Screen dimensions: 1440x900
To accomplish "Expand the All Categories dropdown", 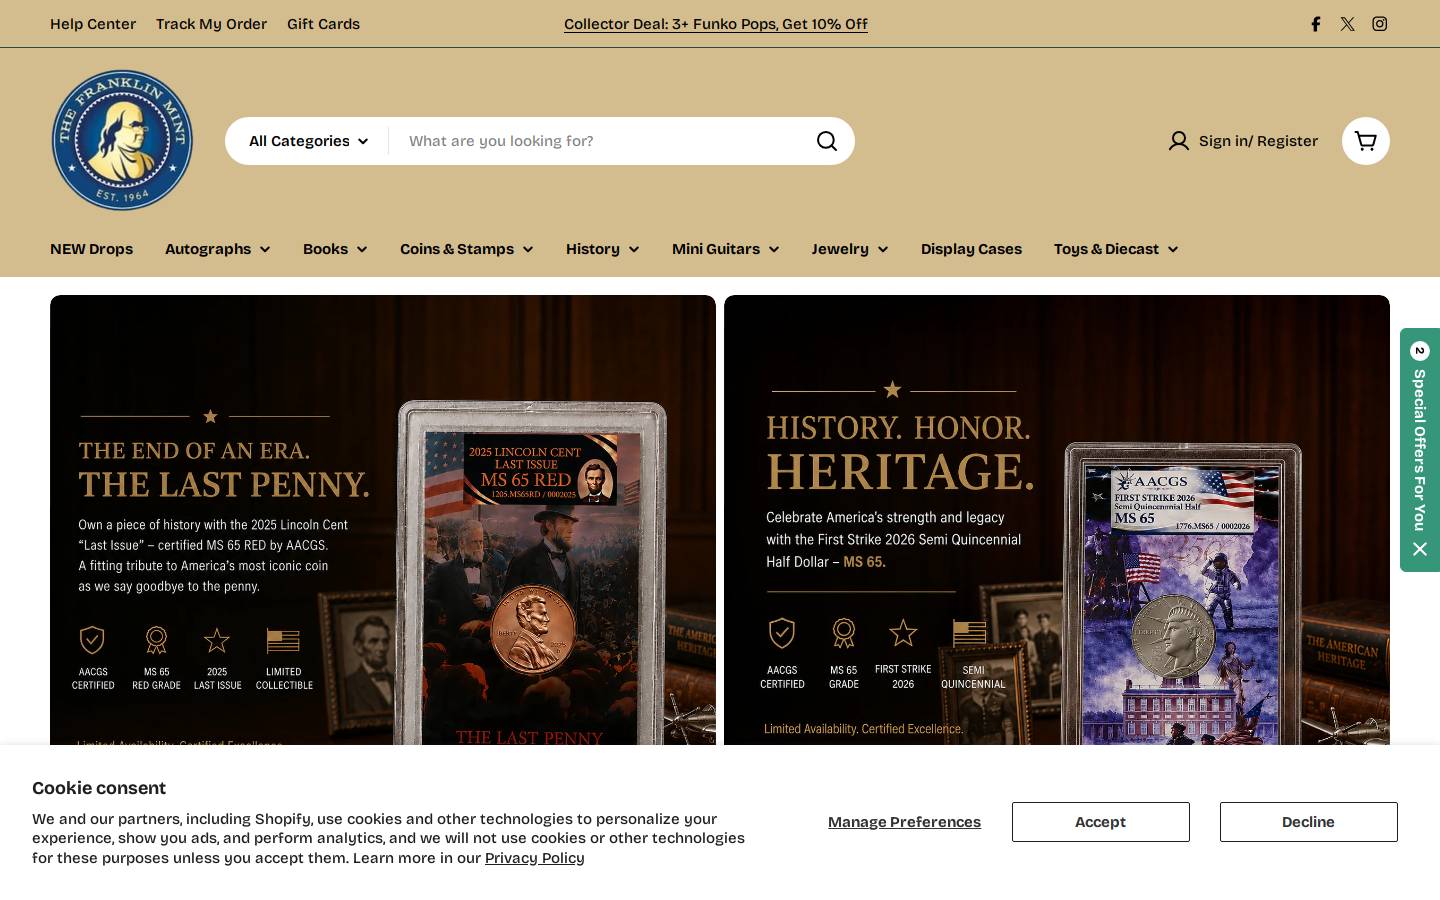I will coord(308,141).
